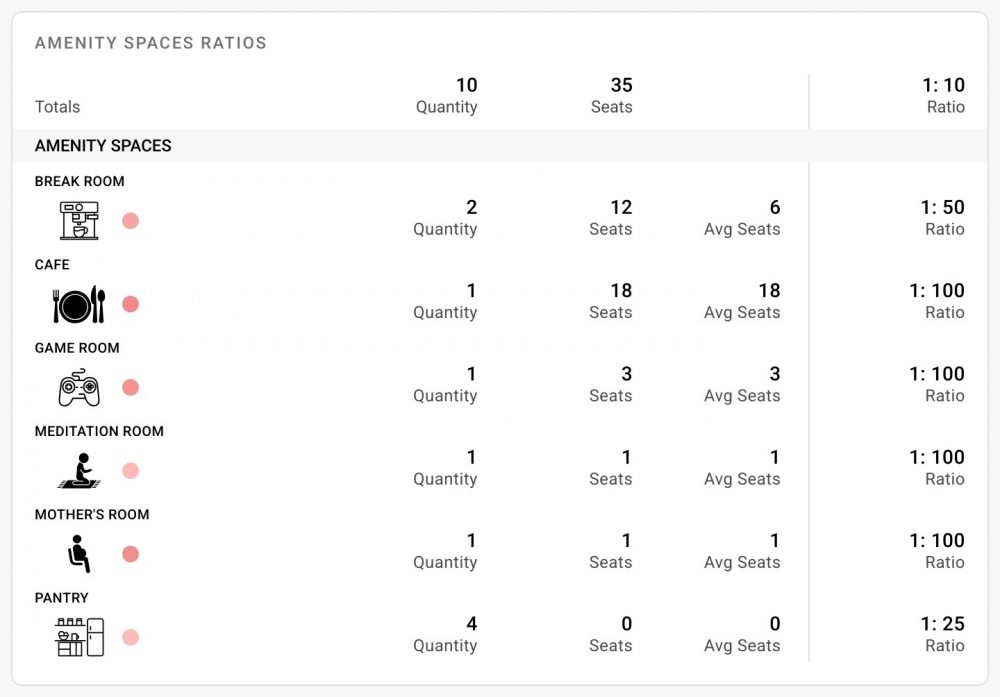Select the color dot next to Game Room
Image resolution: width=1000 pixels, height=697 pixels.
131,387
